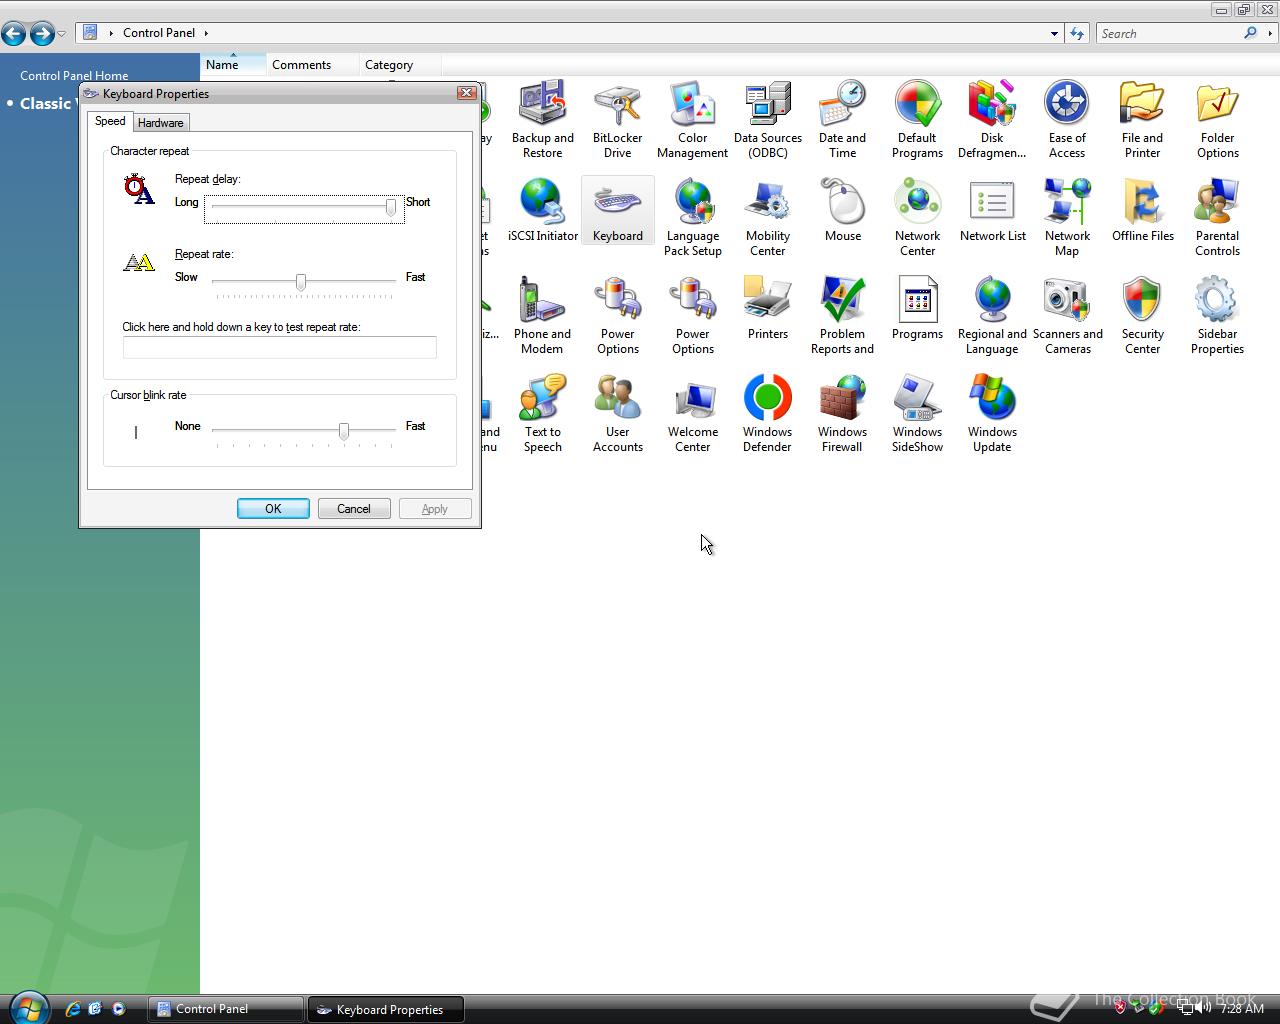Viewport: 1280px width, 1024px height.
Task: Open iSCSI Initiator icon
Action: [542, 211]
